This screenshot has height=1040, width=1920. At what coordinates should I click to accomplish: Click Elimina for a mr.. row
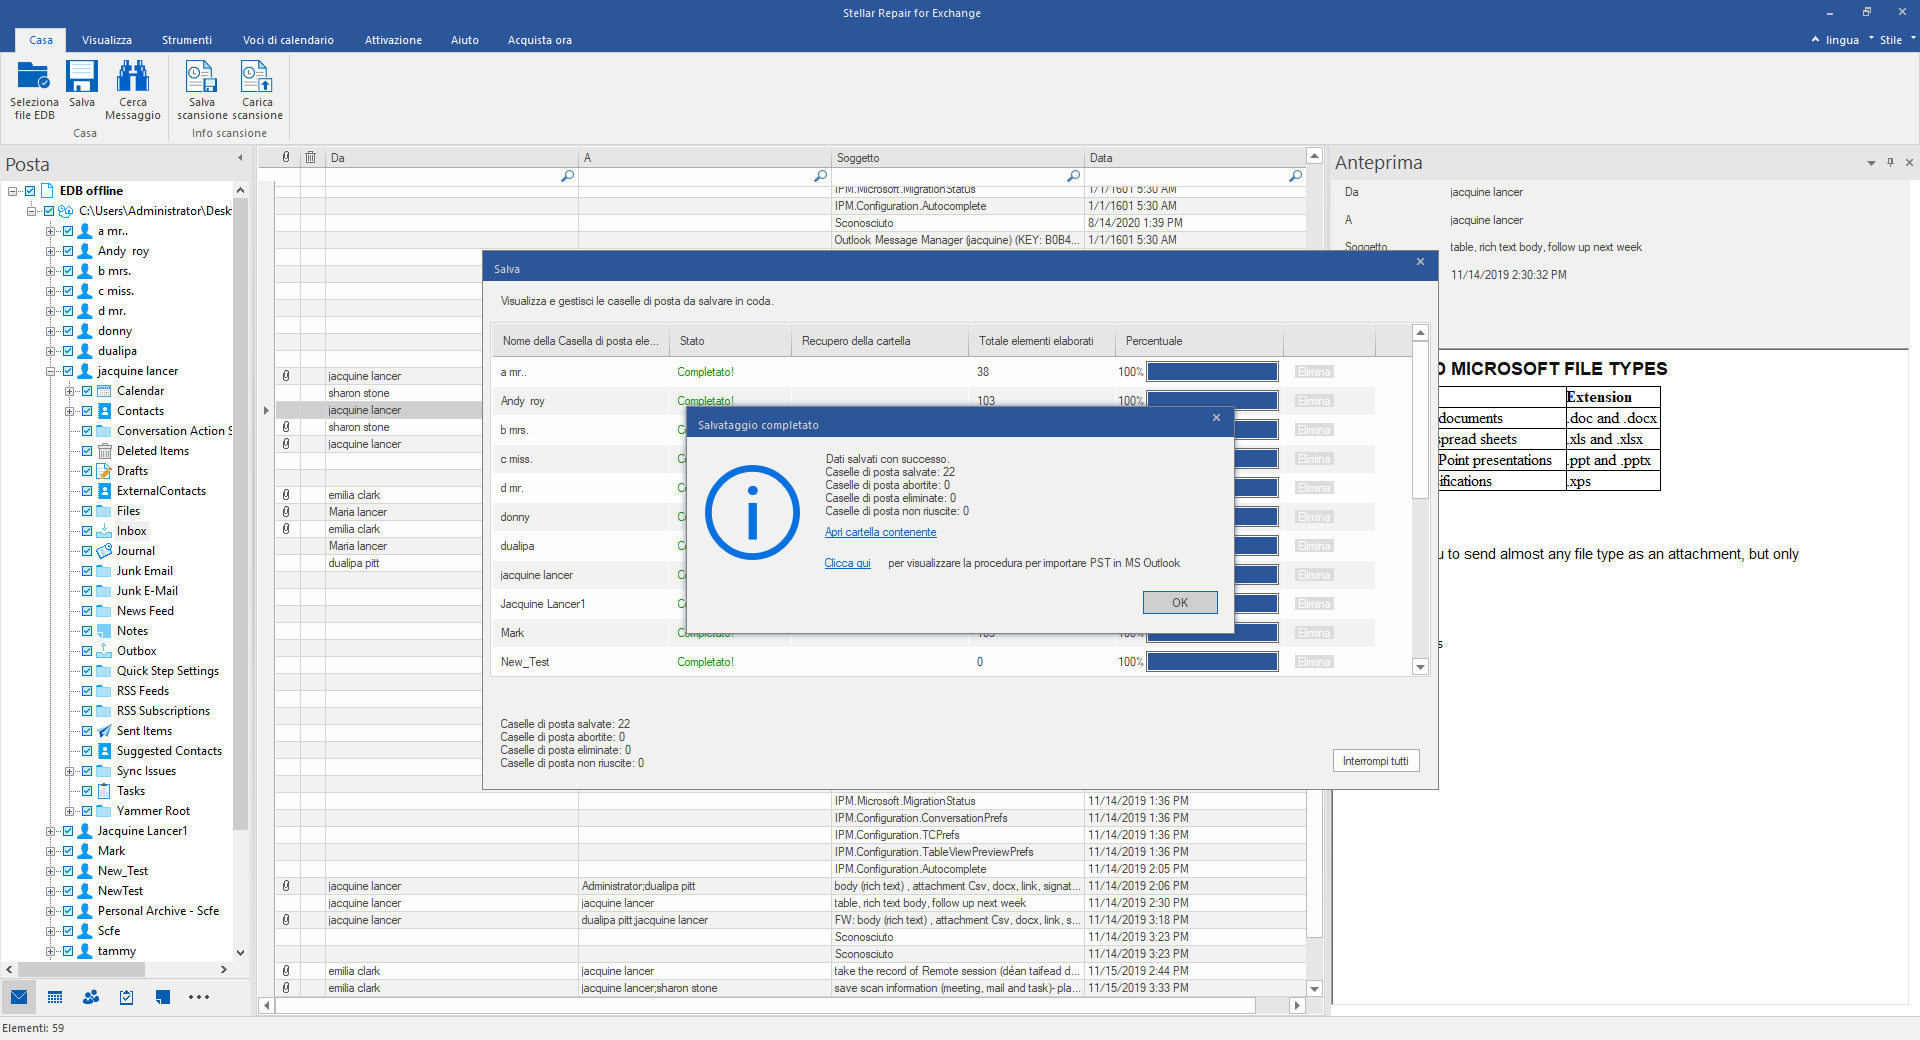[x=1314, y=372]
